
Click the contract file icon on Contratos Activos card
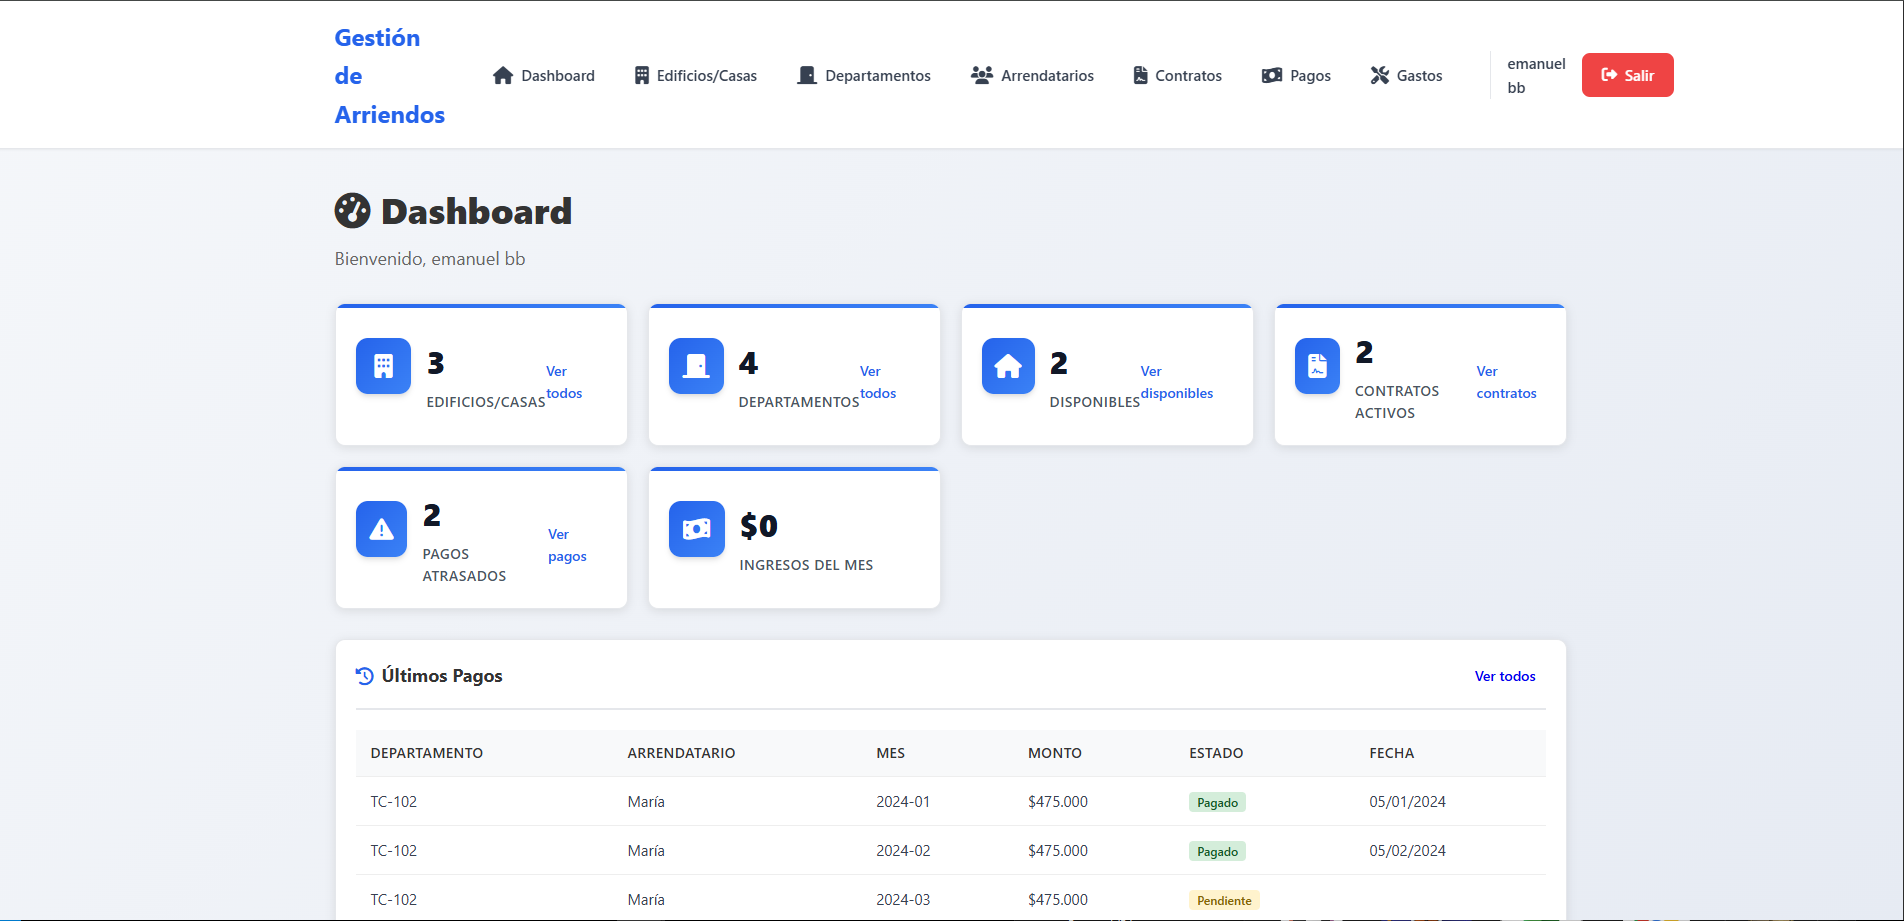[1317, 366]
